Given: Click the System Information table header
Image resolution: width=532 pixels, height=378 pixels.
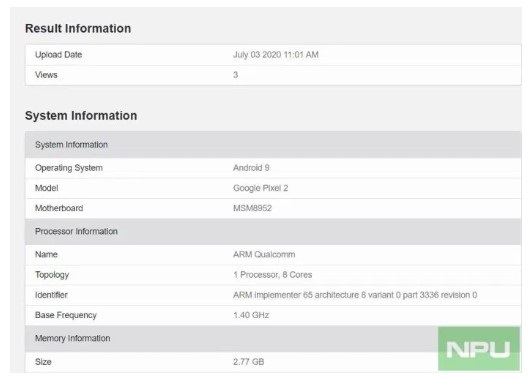Looking at the screenshot, I should coord(273,145).
